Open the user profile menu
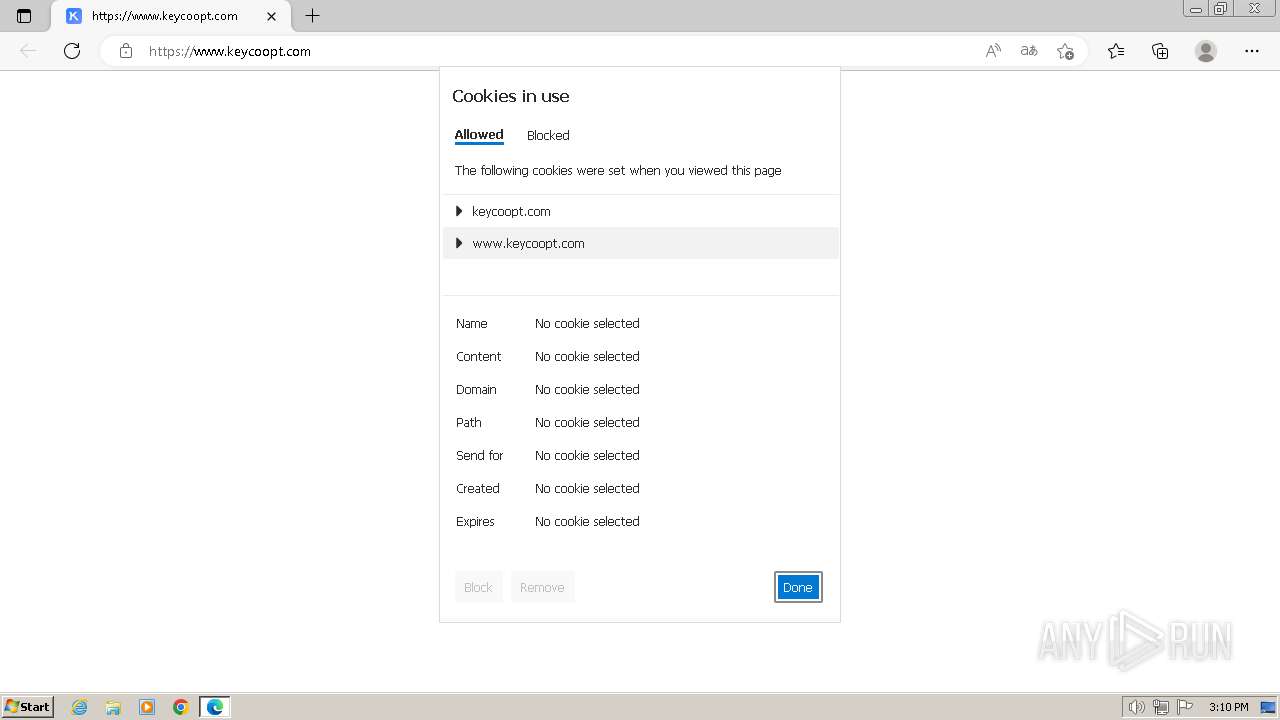Viewport: 1280px width, 720px height. (x=1206, y=51)
